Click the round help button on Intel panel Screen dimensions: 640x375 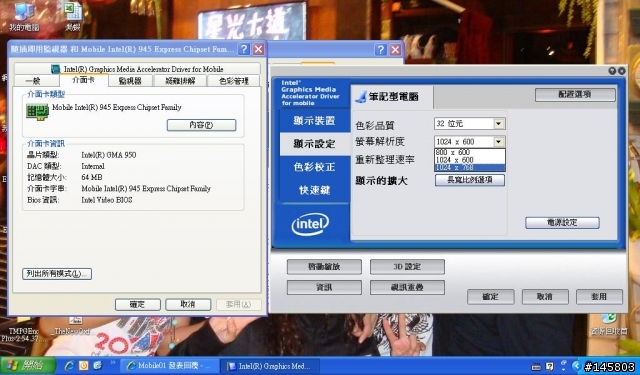[x=612, y=71]
